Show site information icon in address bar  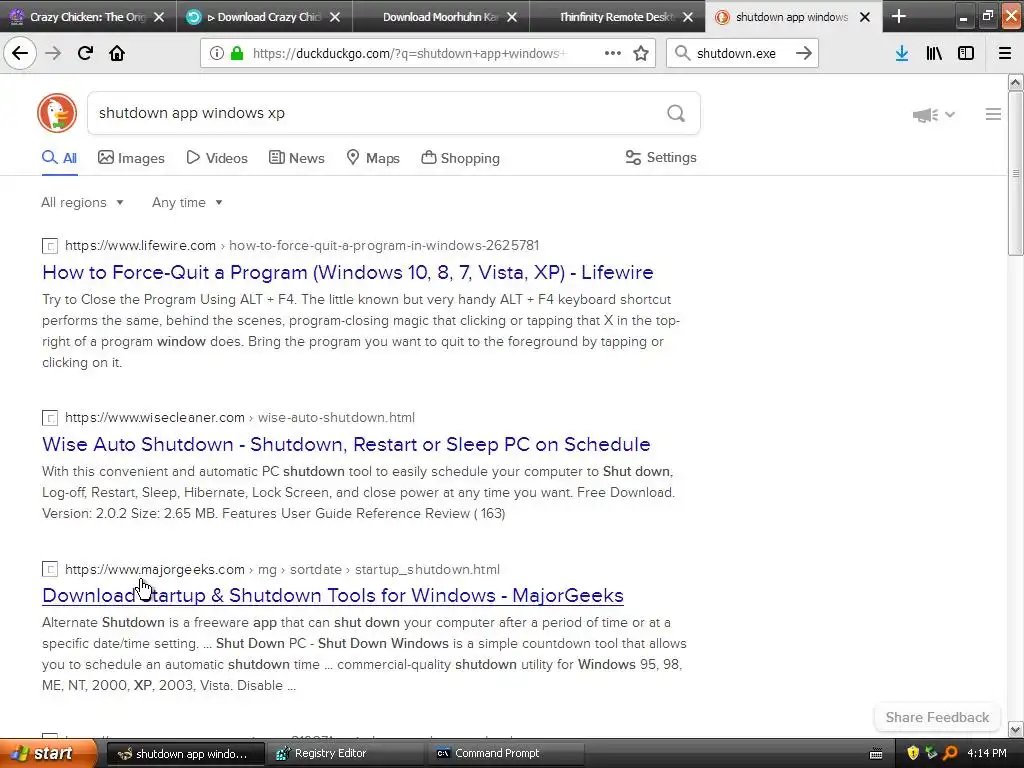point(216,53)
